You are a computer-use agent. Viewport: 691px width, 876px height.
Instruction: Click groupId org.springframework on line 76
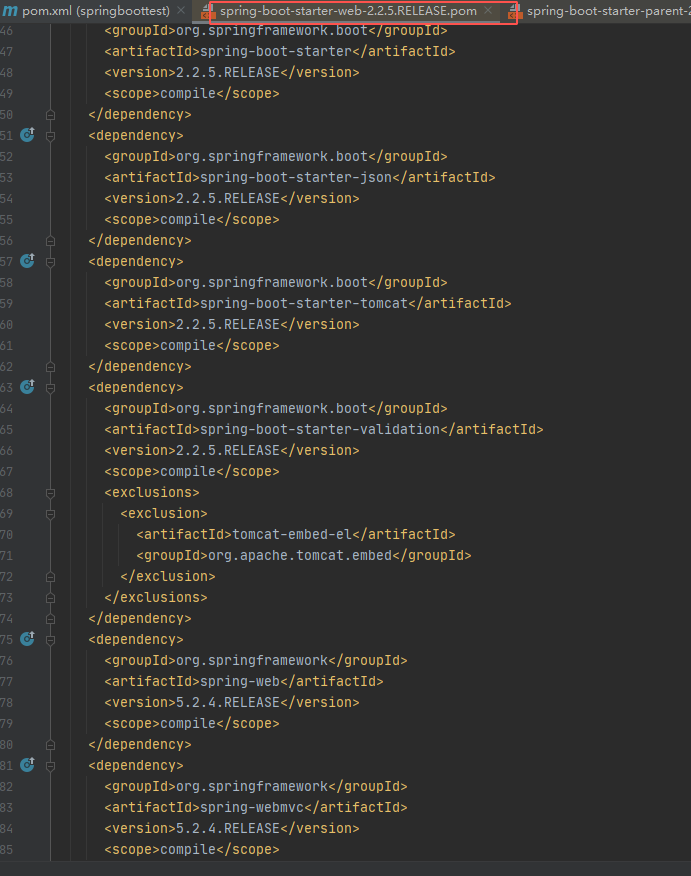click(x=252, y=660)
